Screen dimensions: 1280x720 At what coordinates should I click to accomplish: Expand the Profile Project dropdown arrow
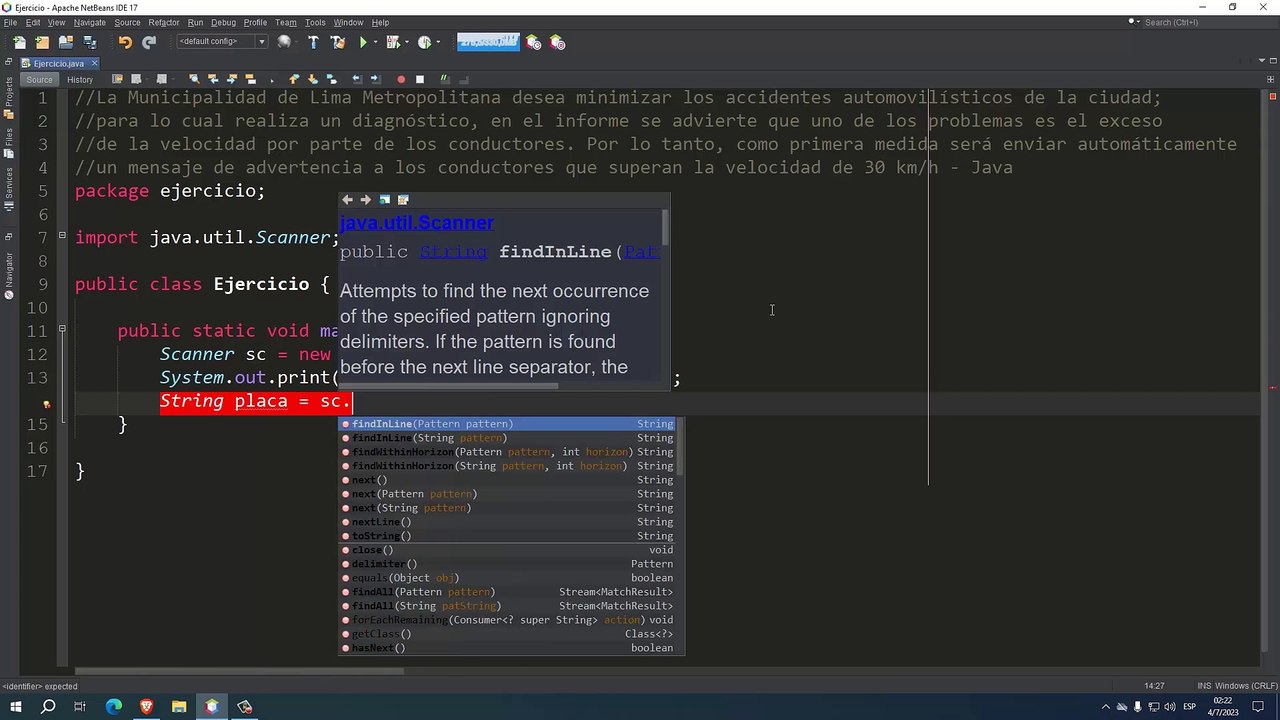438,42
